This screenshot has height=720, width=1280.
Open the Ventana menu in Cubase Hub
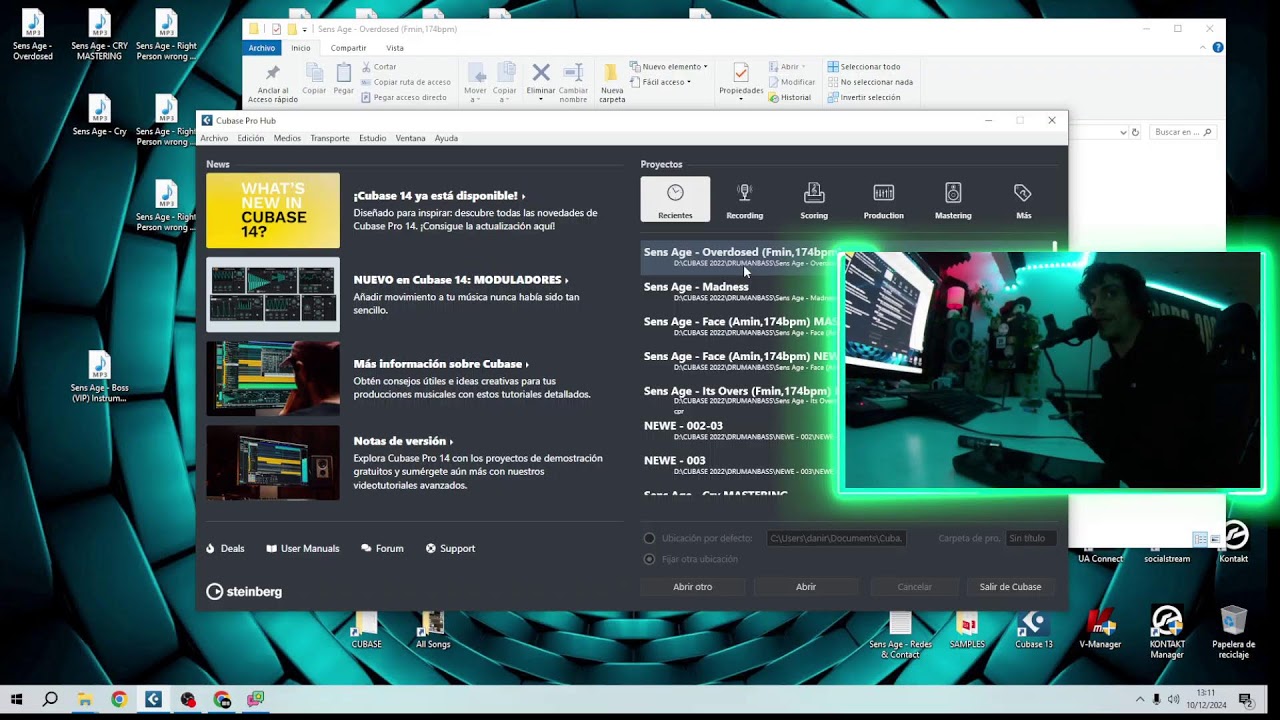pos(410,138)
